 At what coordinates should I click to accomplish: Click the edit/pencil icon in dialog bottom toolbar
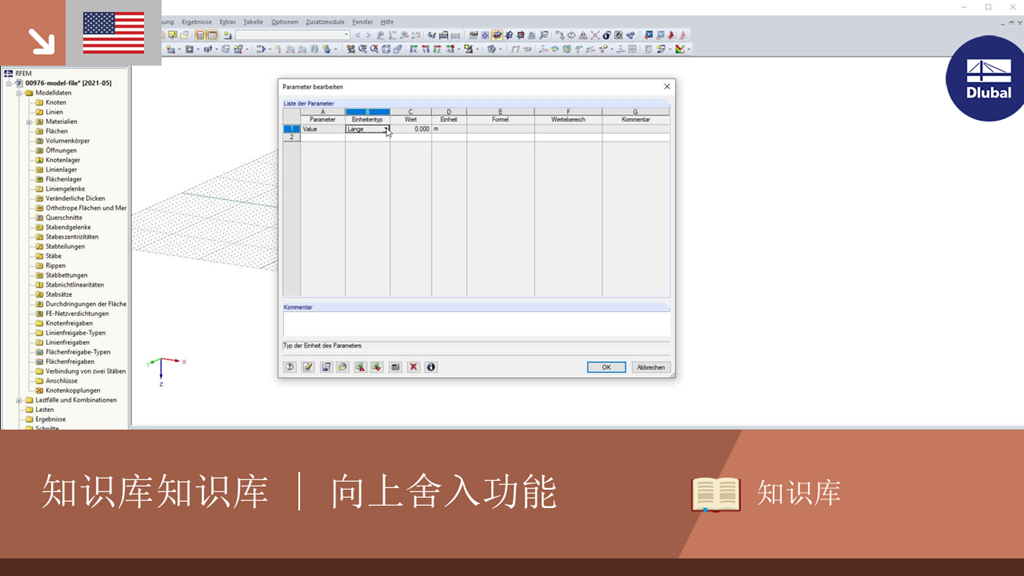(x=308, y=367)
